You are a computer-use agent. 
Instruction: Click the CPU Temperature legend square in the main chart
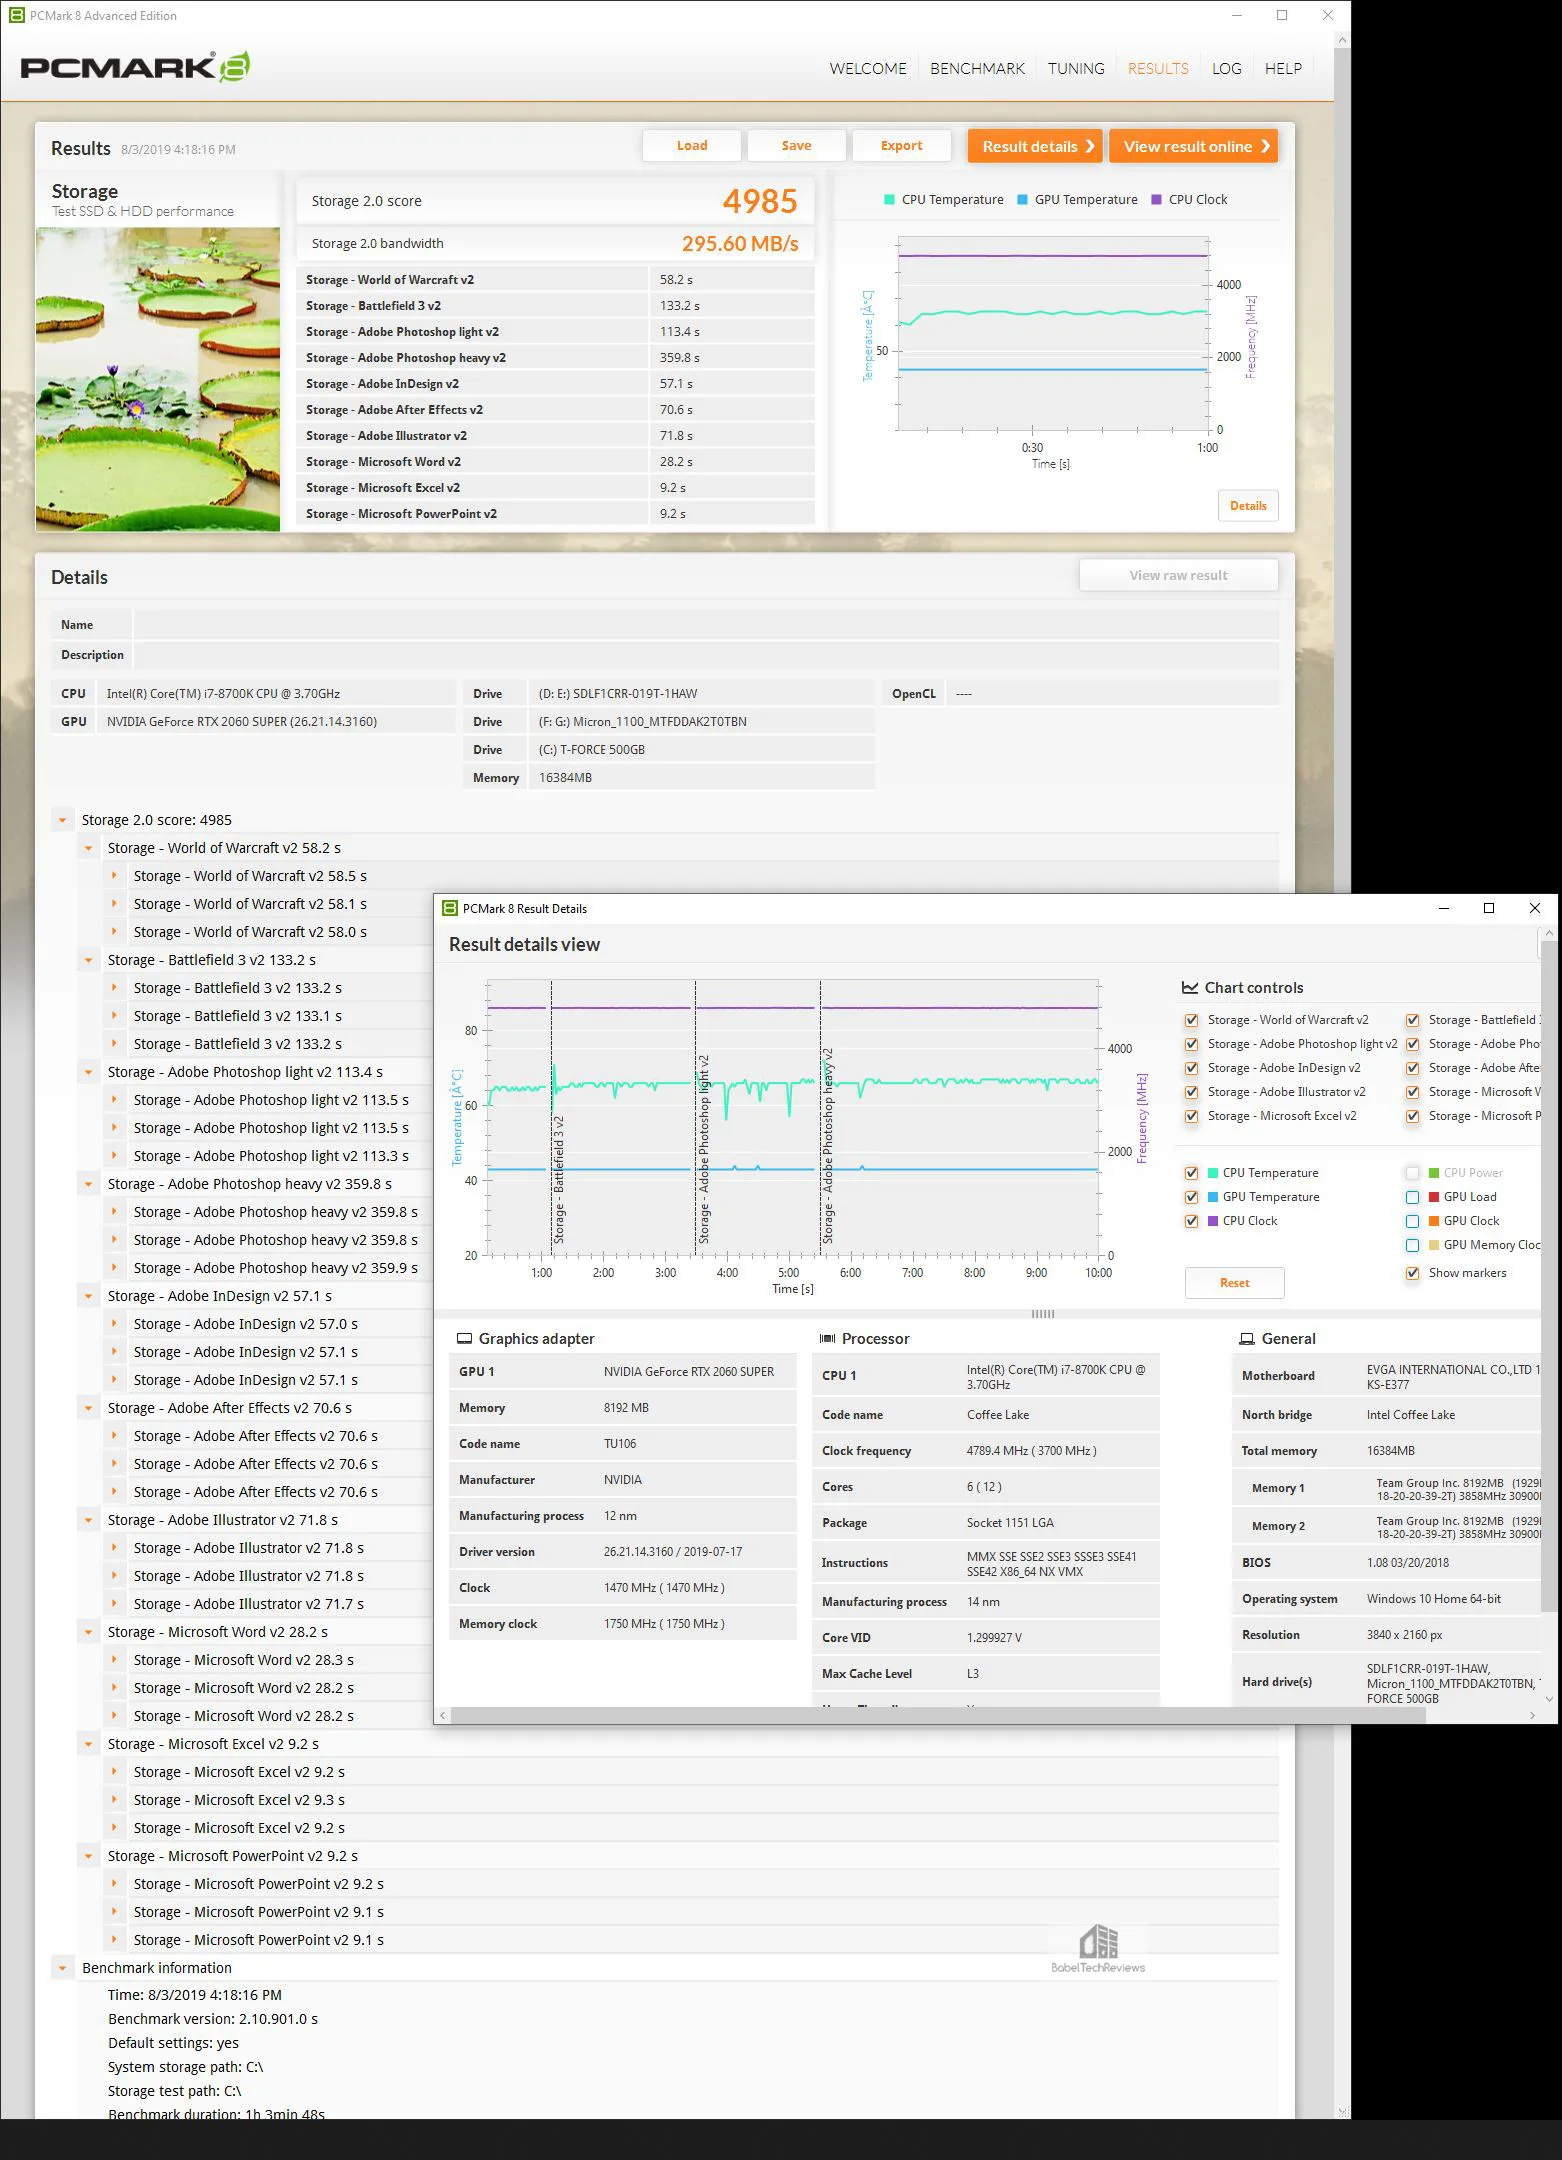click(889, 199)
